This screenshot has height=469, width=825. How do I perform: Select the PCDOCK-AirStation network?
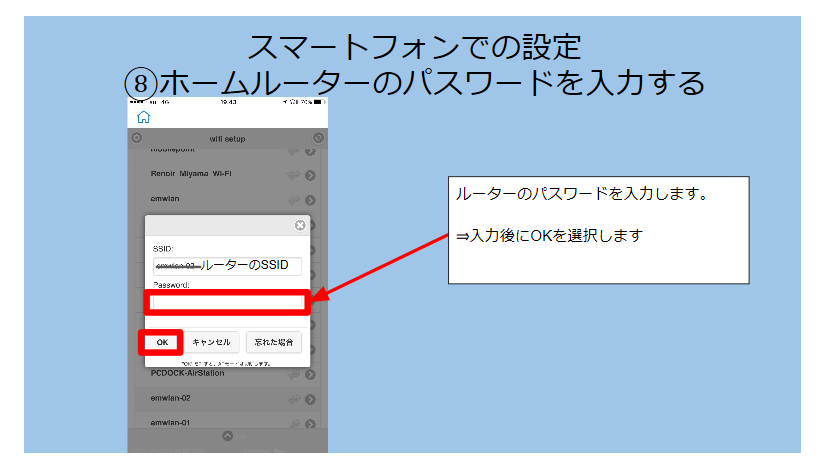click(188, 373)
